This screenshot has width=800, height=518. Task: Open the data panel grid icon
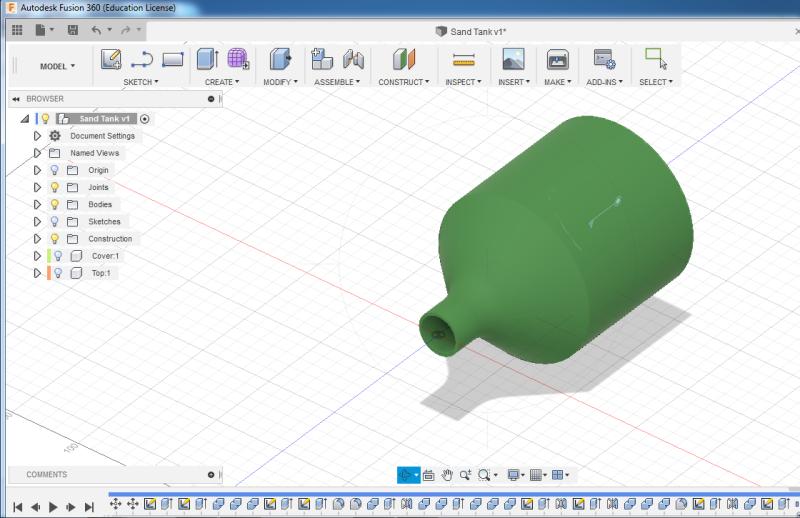[x=17, y=30]
